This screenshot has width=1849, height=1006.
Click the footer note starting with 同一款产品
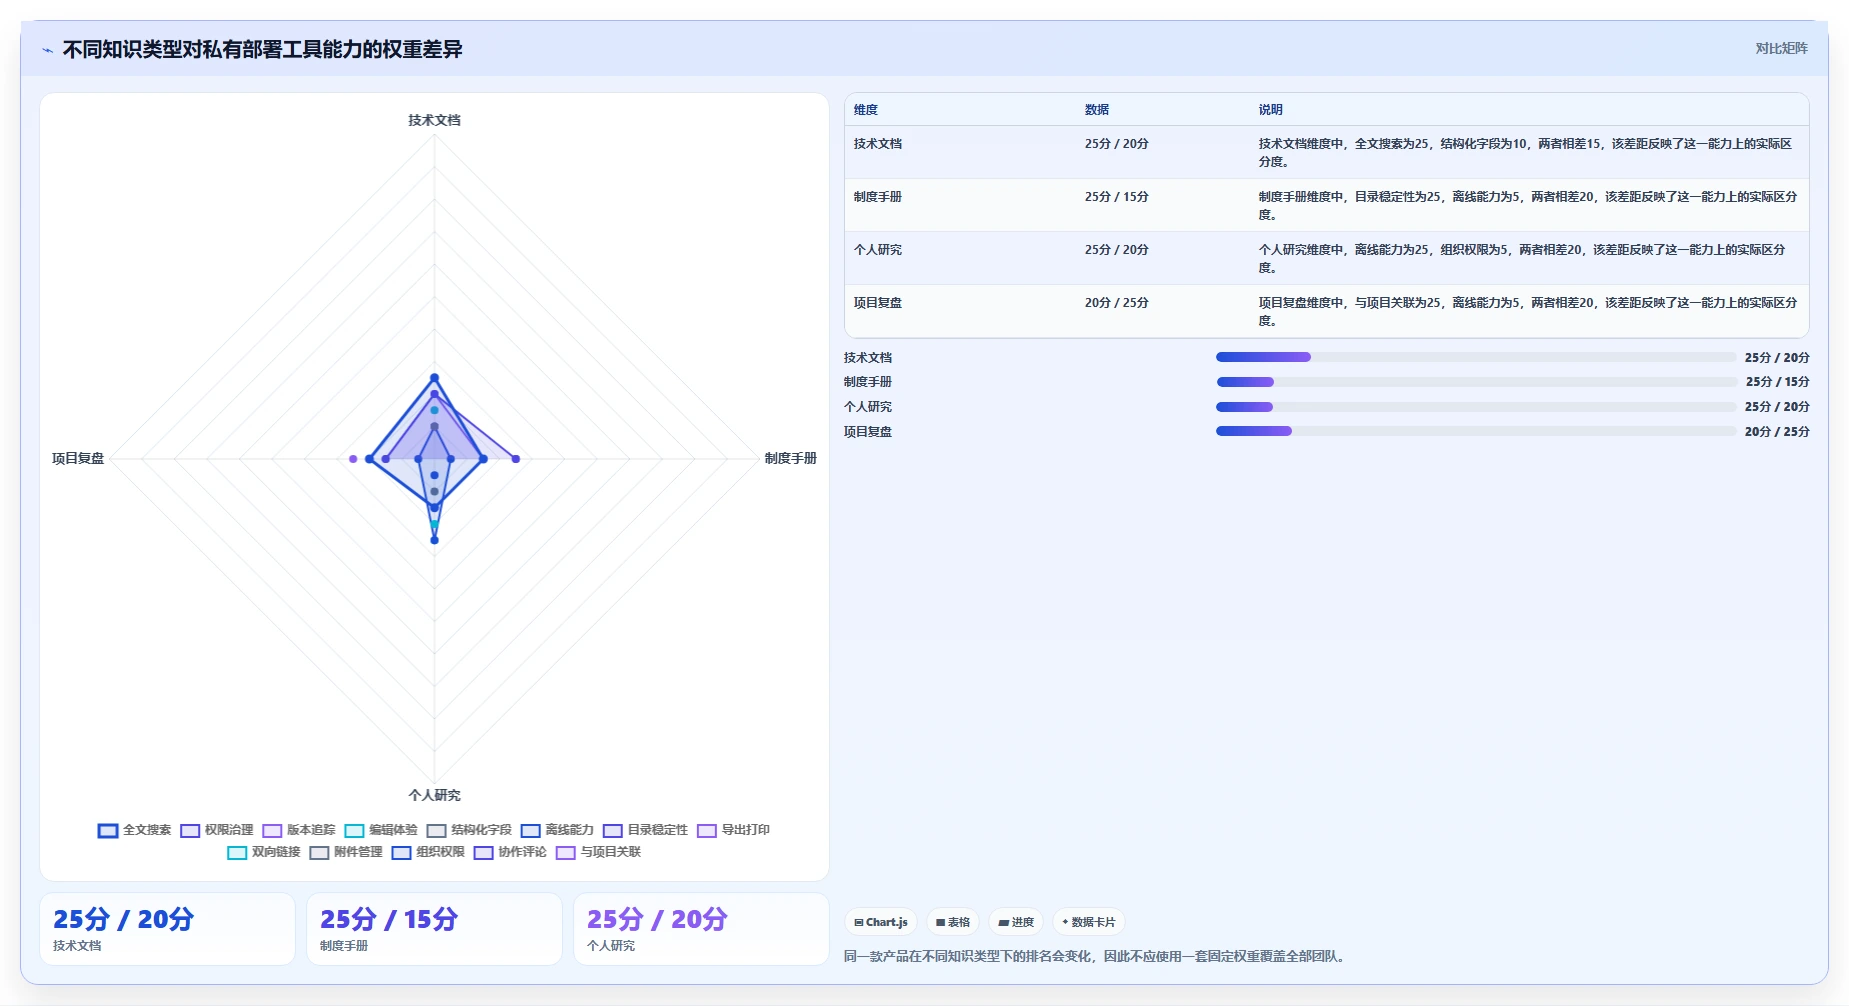point(1097,957)
